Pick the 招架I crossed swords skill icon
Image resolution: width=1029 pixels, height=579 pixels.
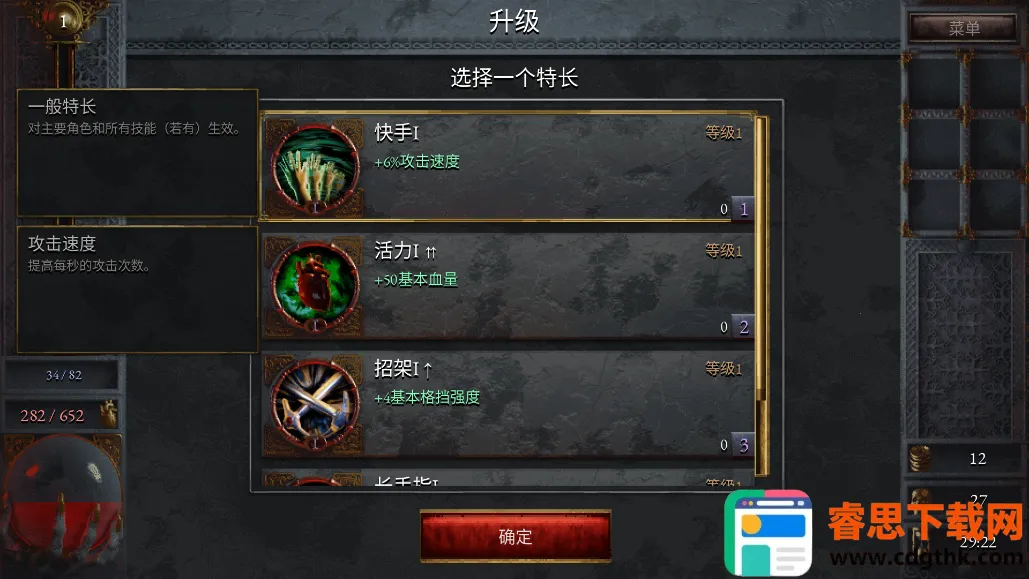[315, 404]
